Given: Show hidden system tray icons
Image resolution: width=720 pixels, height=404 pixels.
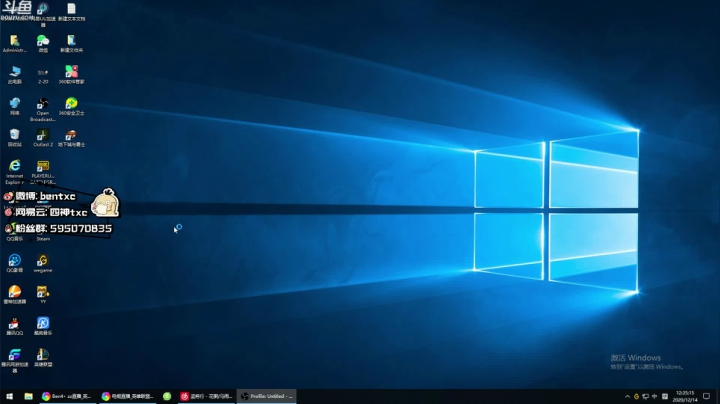Looking at the screenshot, I should [627, 396].
